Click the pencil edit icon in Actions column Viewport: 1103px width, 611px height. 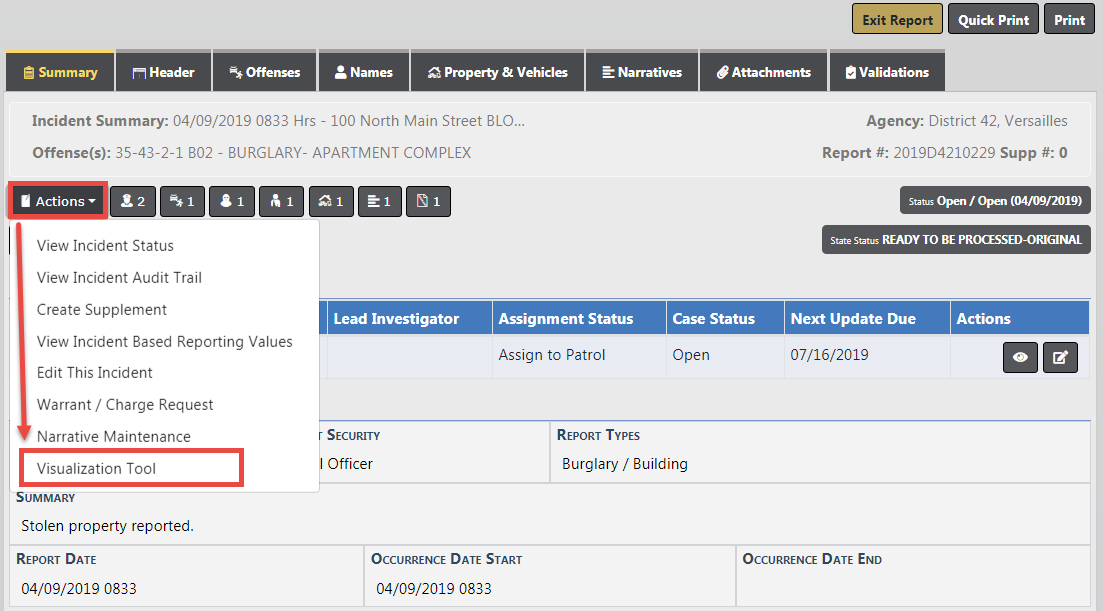[x=1059, y=358]
